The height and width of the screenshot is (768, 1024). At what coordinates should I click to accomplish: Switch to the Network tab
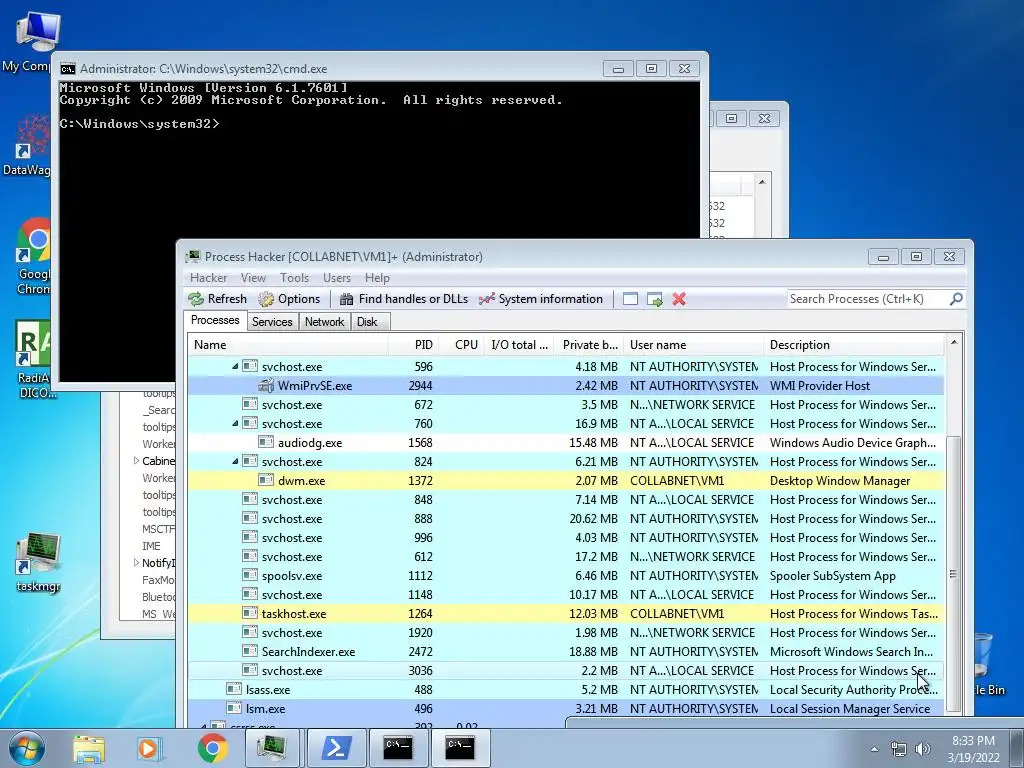pyautogui.click(x=325, y=321)
